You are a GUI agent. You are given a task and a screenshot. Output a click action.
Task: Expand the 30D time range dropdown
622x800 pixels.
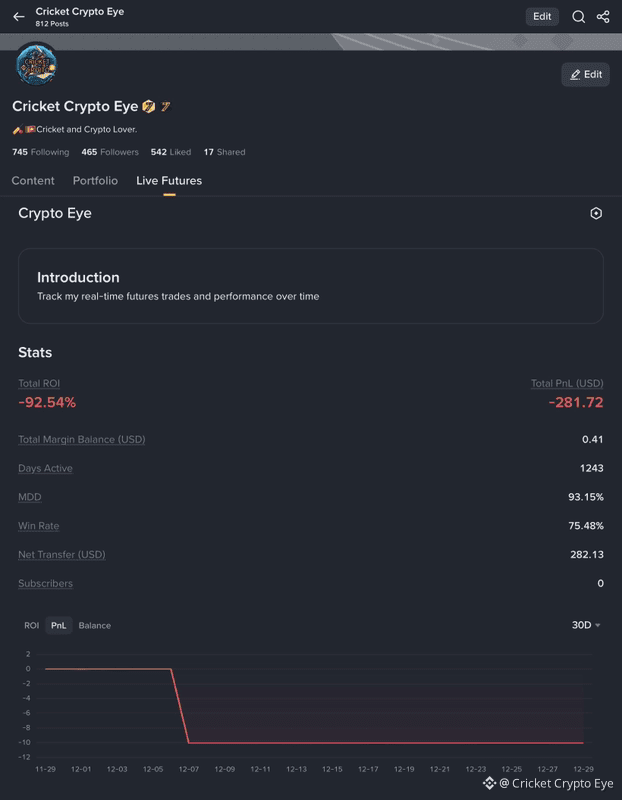point(586,626)
